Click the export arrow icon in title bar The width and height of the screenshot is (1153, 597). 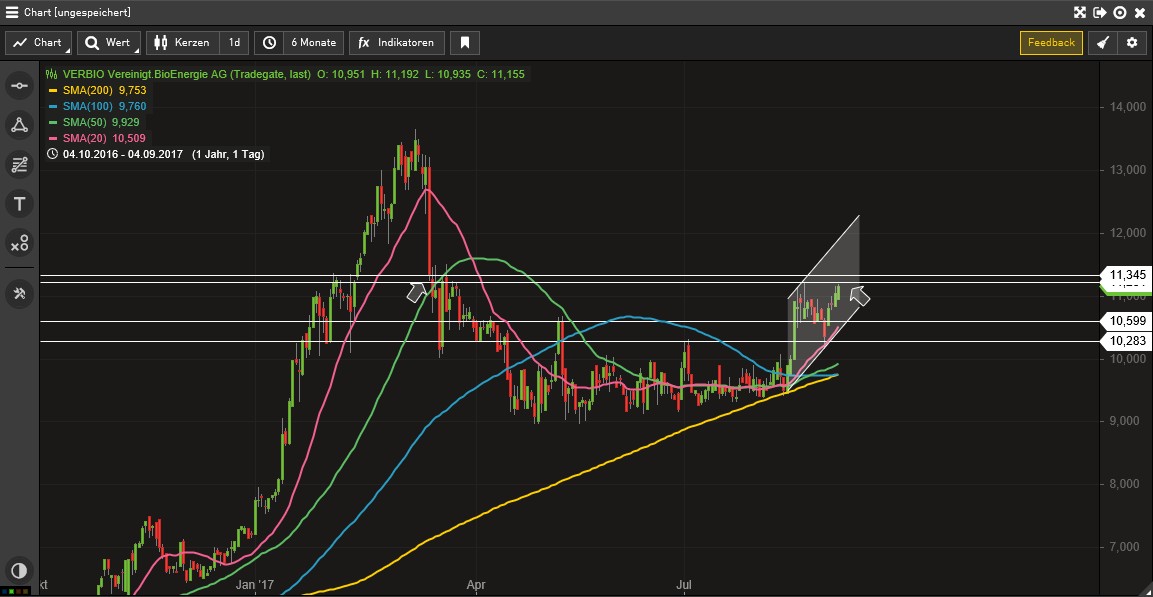[x=1100, y=12]
